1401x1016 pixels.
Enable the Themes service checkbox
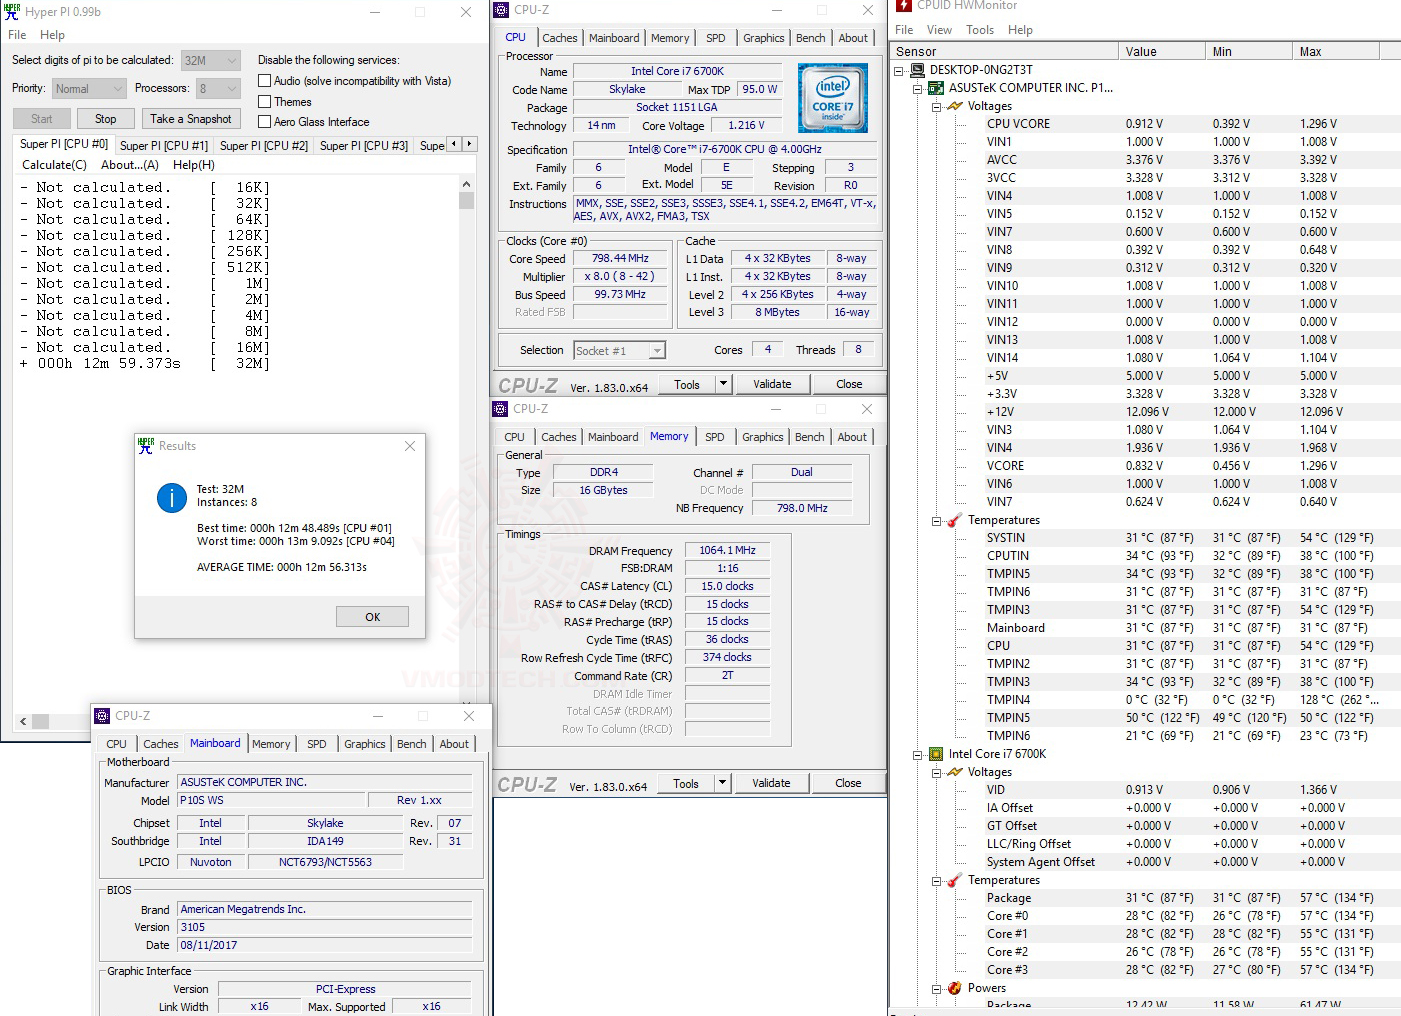[x=263, y=101]
